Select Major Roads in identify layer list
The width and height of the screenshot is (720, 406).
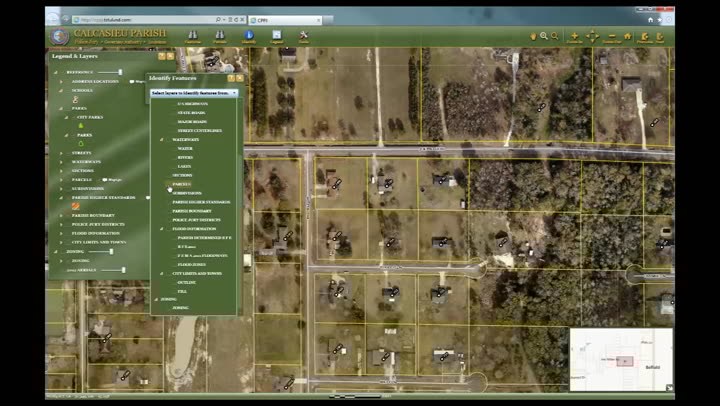(x=192, y=122)
